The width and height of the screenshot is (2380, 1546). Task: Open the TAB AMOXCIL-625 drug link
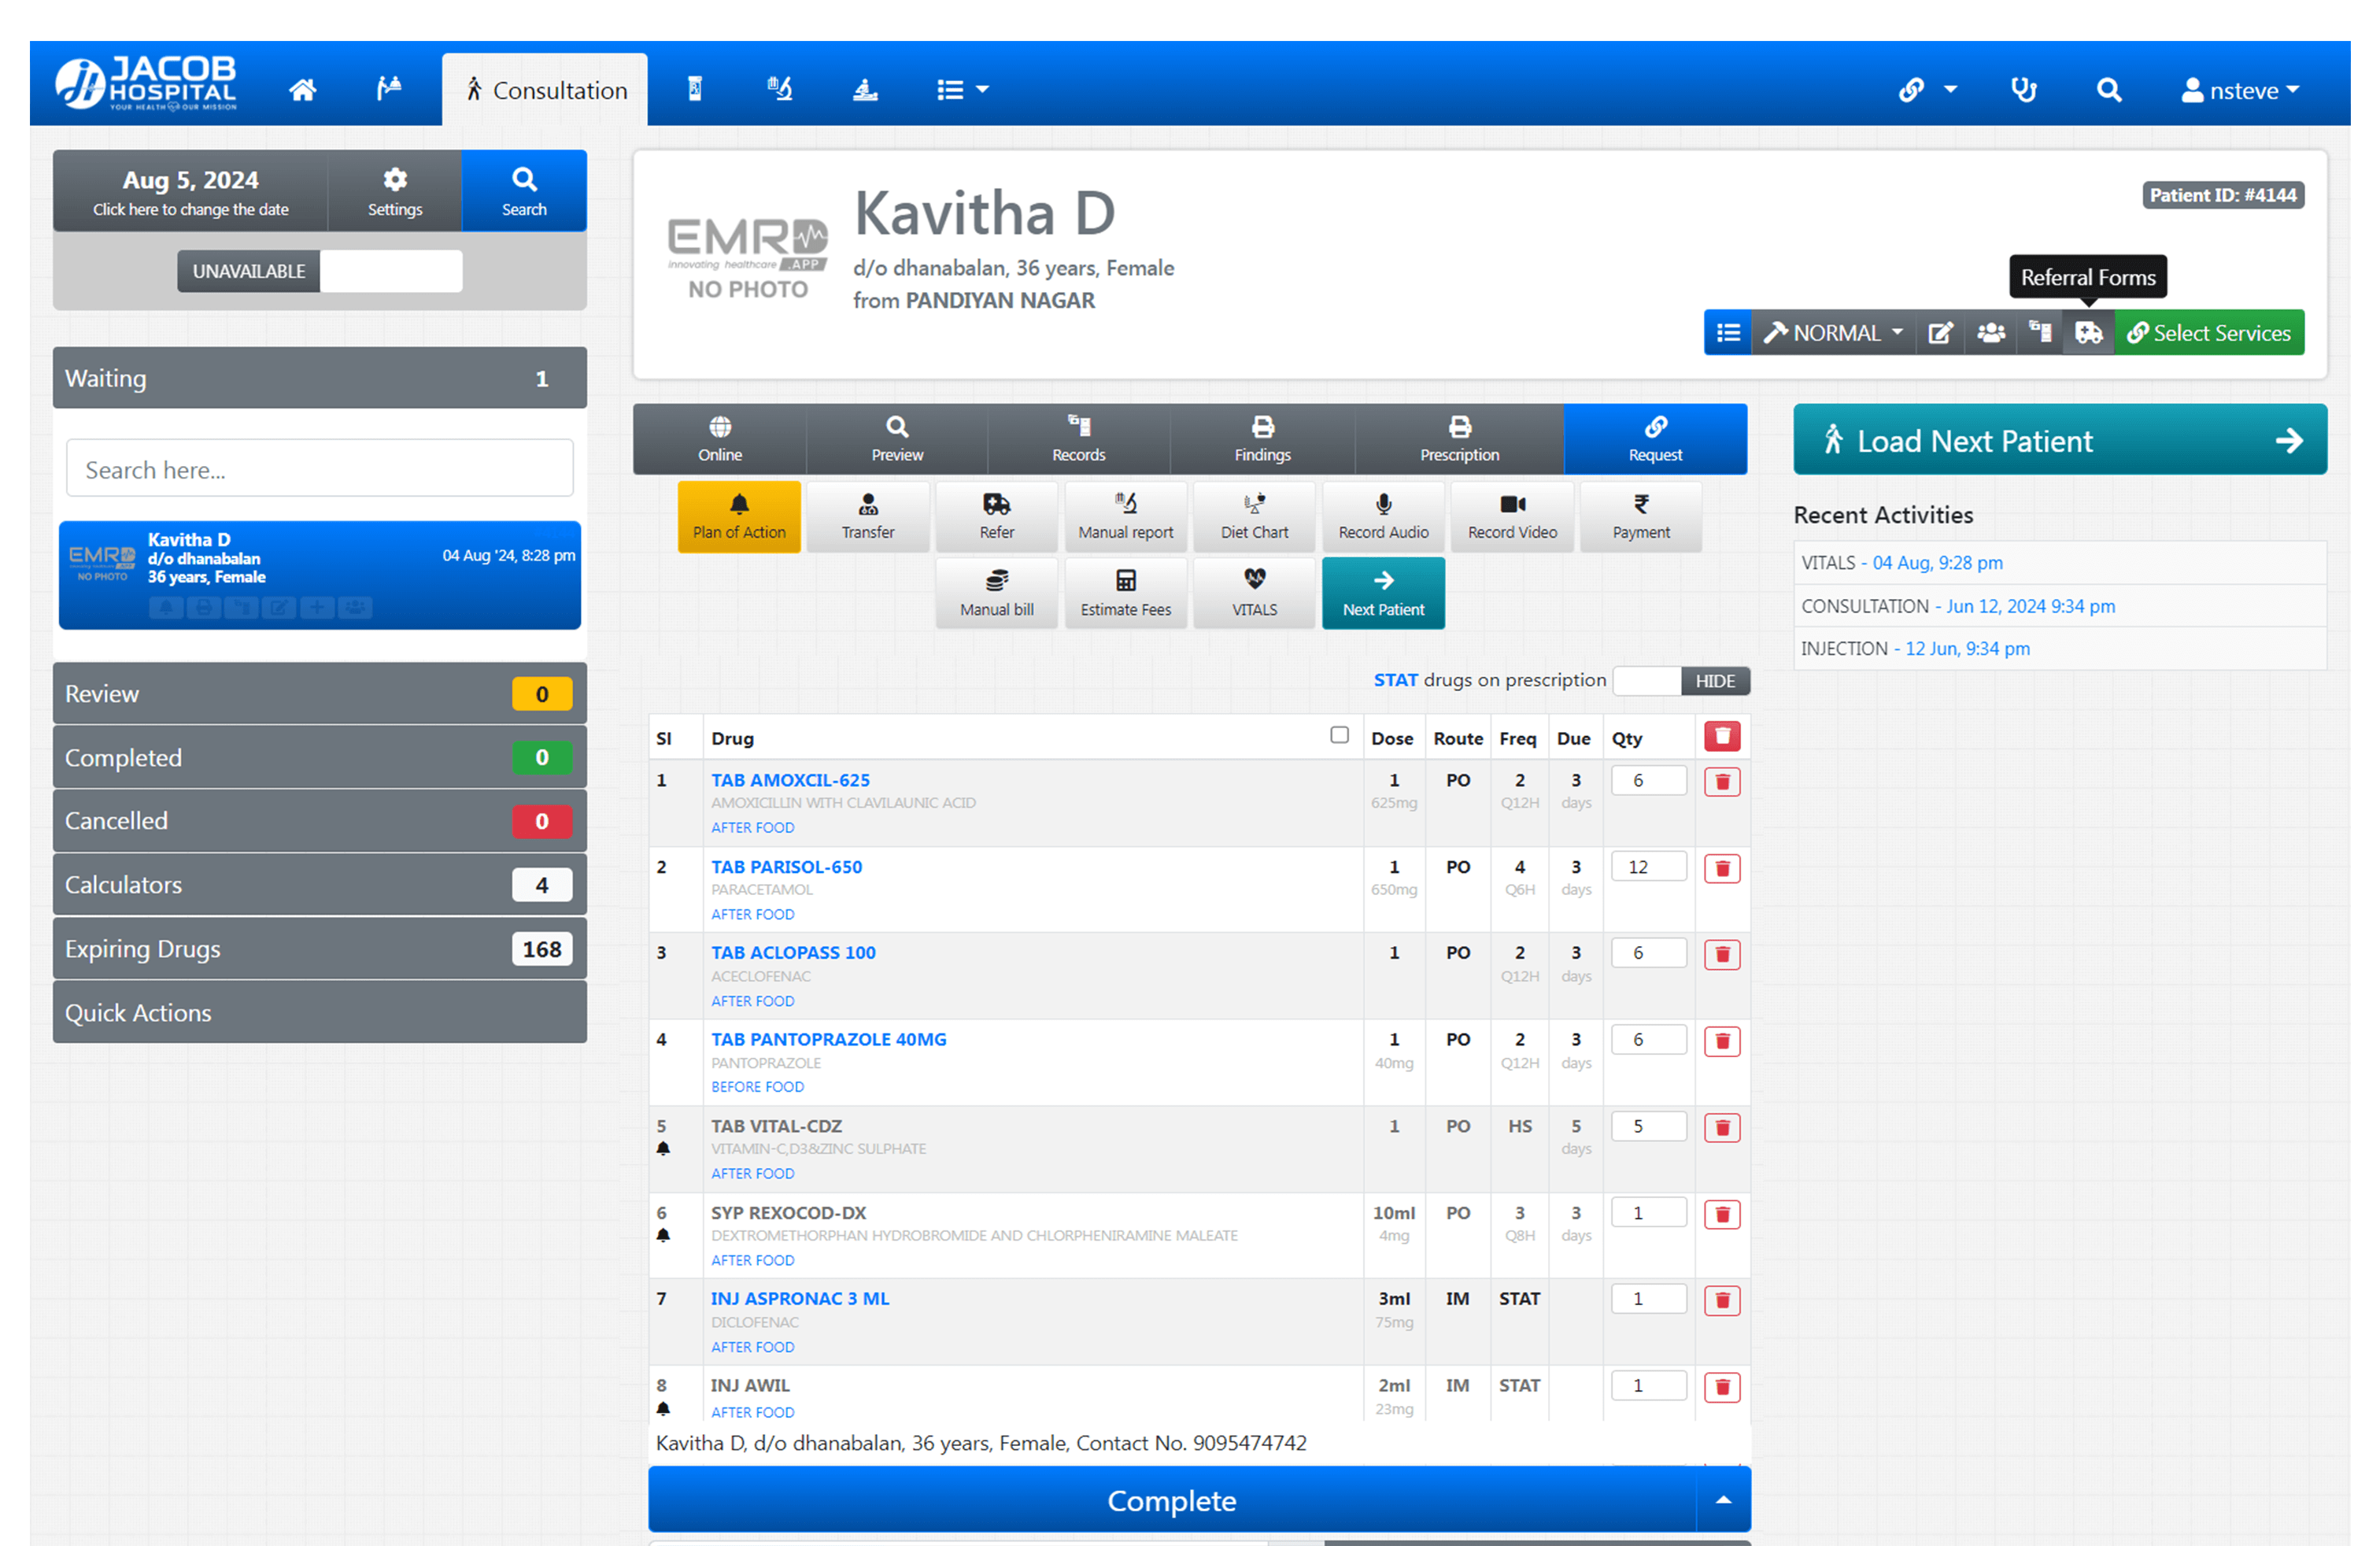pyautogui.click(x=790, y=780)
